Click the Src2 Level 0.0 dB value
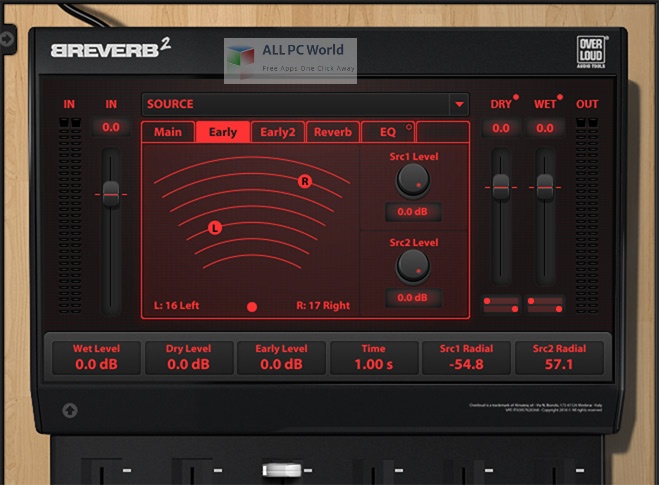Image resolution: width=659 pixels, height=485 pixels. (413, 298)
